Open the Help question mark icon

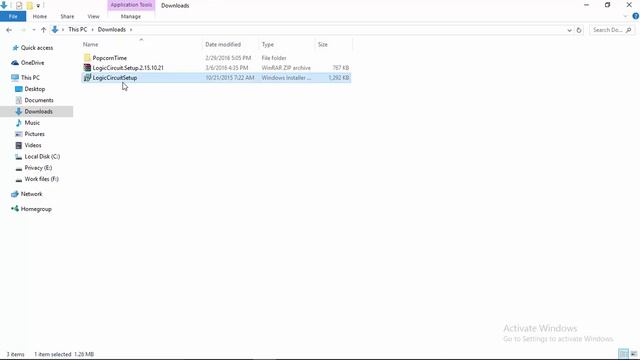(x=636, y=16)
